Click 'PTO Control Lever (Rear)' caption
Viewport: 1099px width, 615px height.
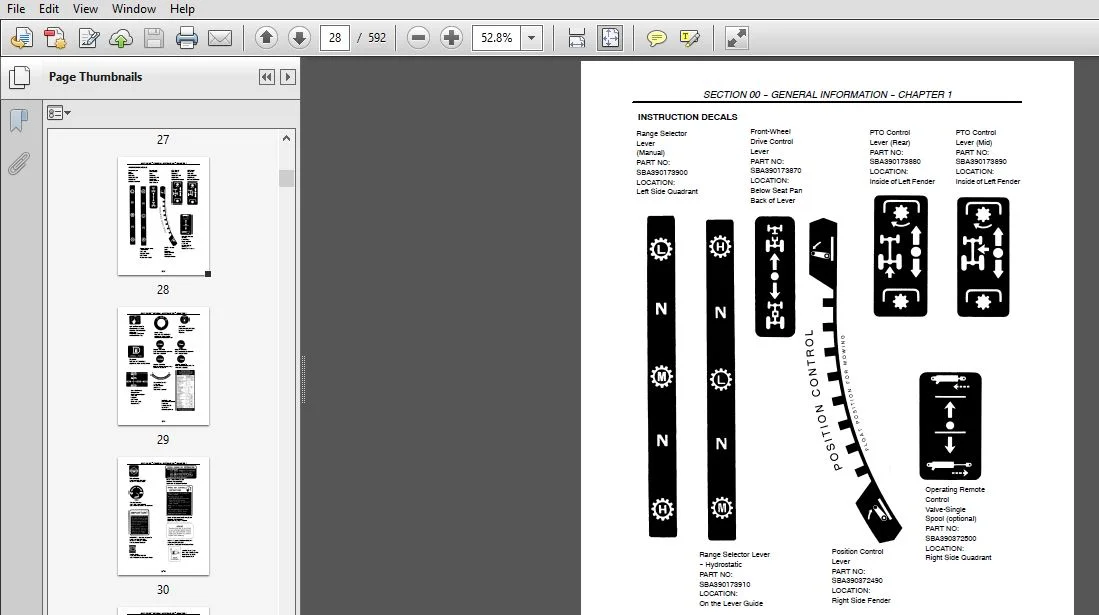tap(890, 137)
